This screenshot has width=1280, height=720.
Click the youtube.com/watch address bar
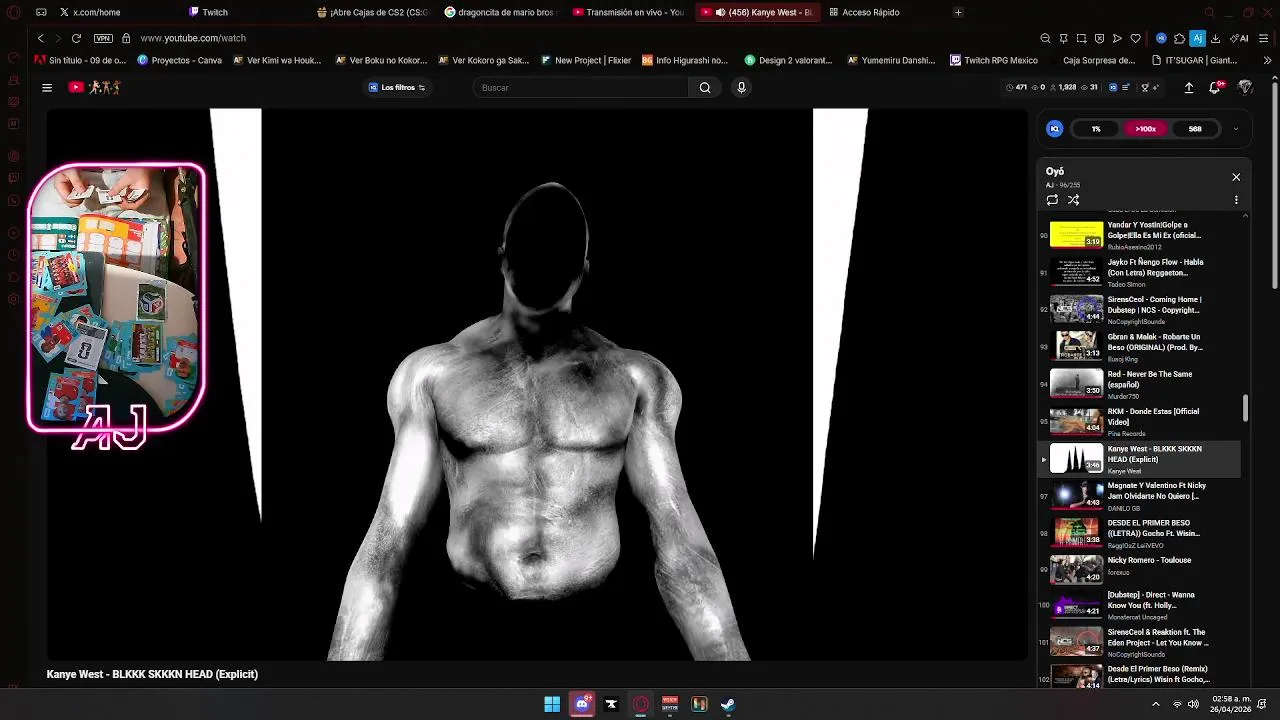(193, 38)
